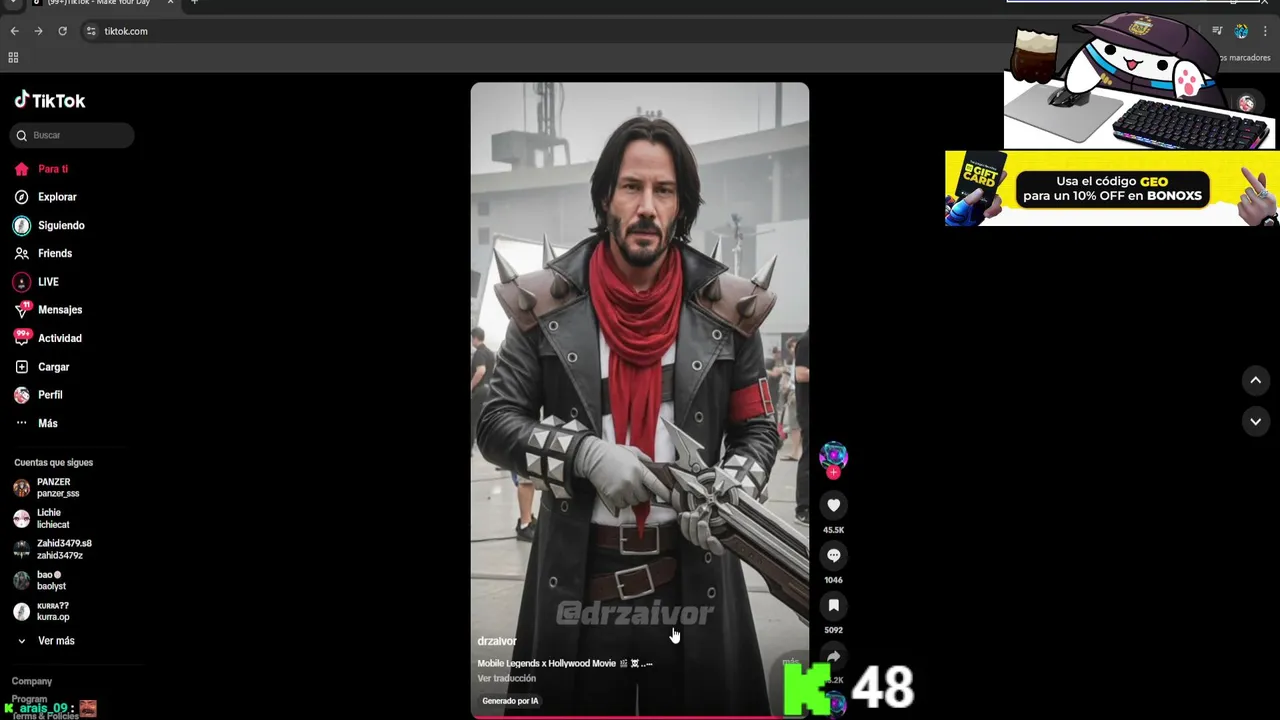Open the apps grid in the bookmarks bar
1280x720 pixels.
point(13,58)
